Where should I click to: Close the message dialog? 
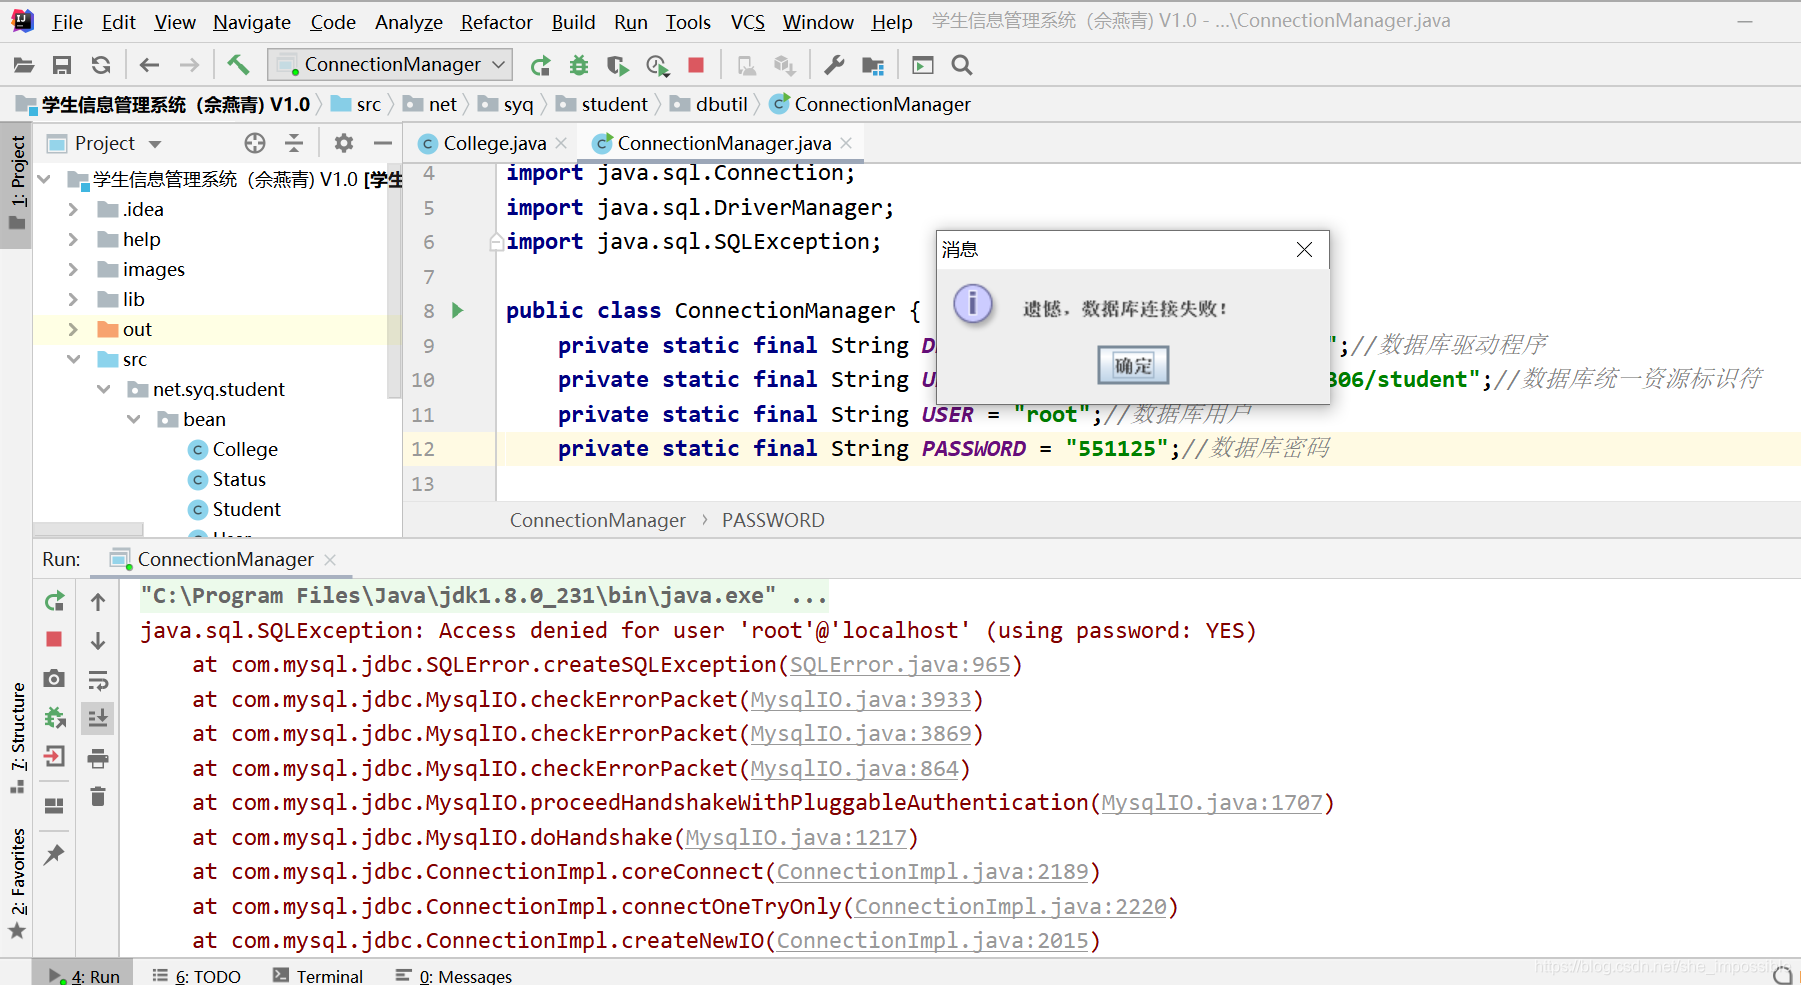tap(1304, 249)
